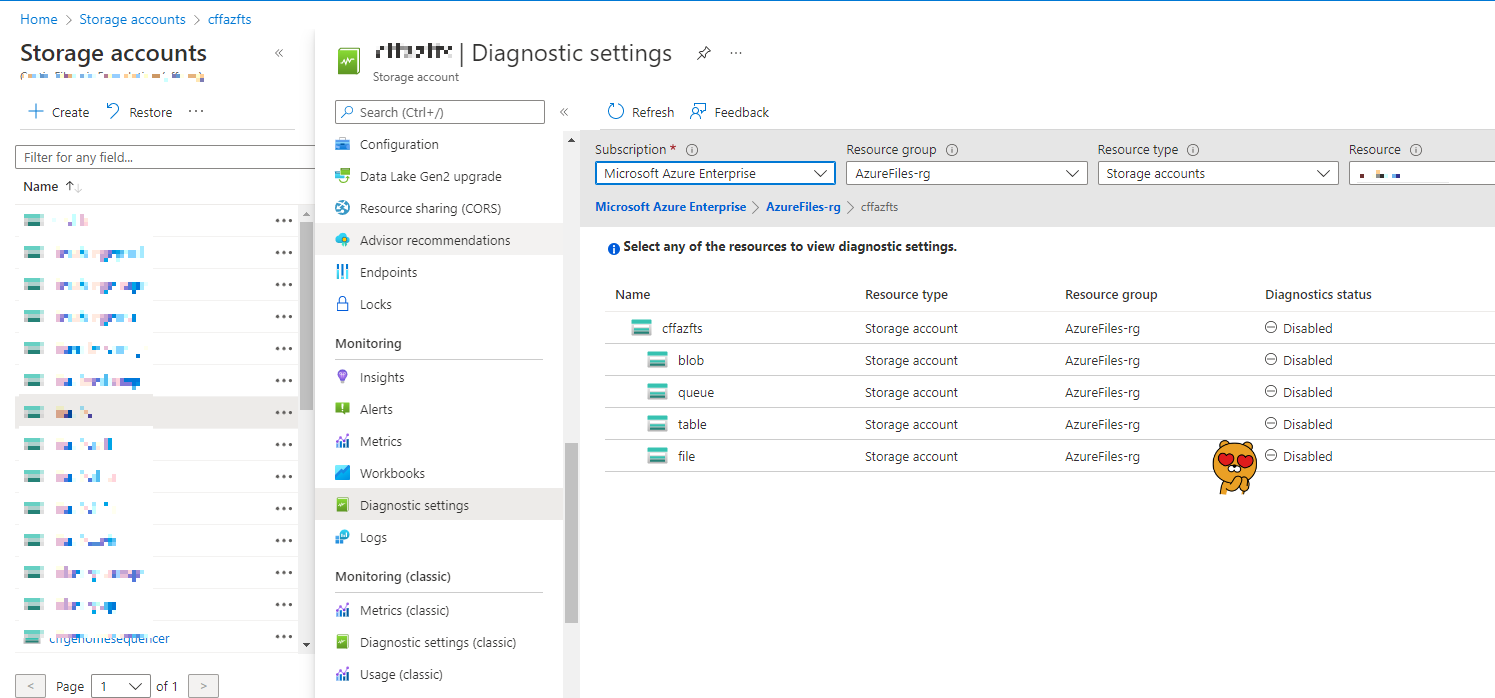This screenshot has height=698, width=1495.
Task: Click Storage accounts in the top breadcrumb
Action: (x=132, y=19)
